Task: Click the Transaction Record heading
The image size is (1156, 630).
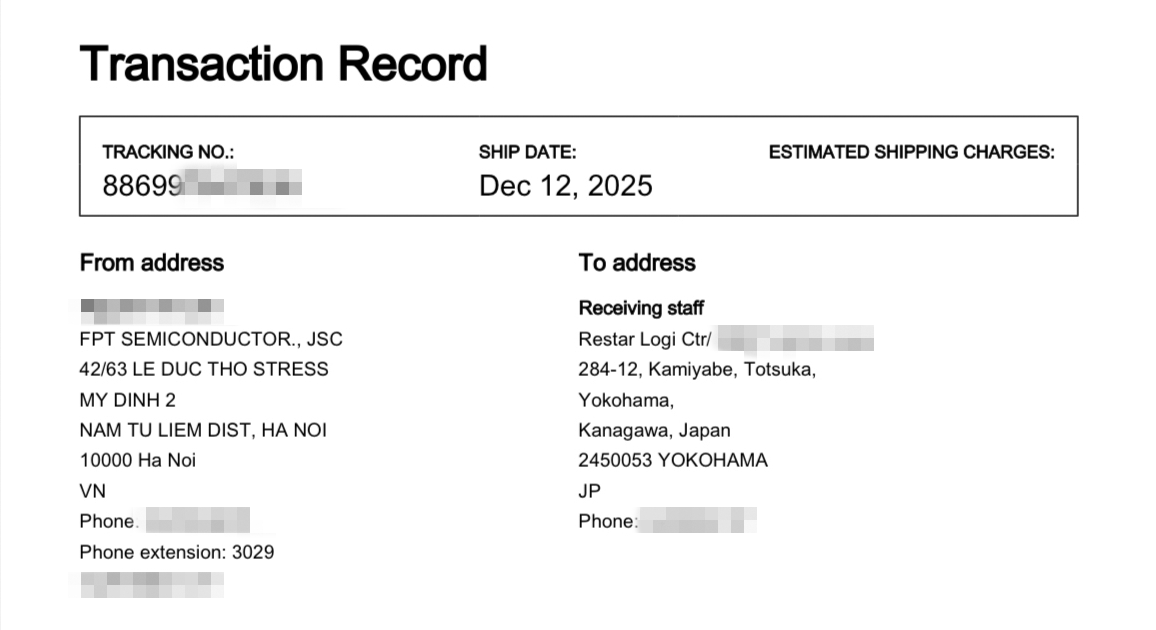Action: (283, 64)
